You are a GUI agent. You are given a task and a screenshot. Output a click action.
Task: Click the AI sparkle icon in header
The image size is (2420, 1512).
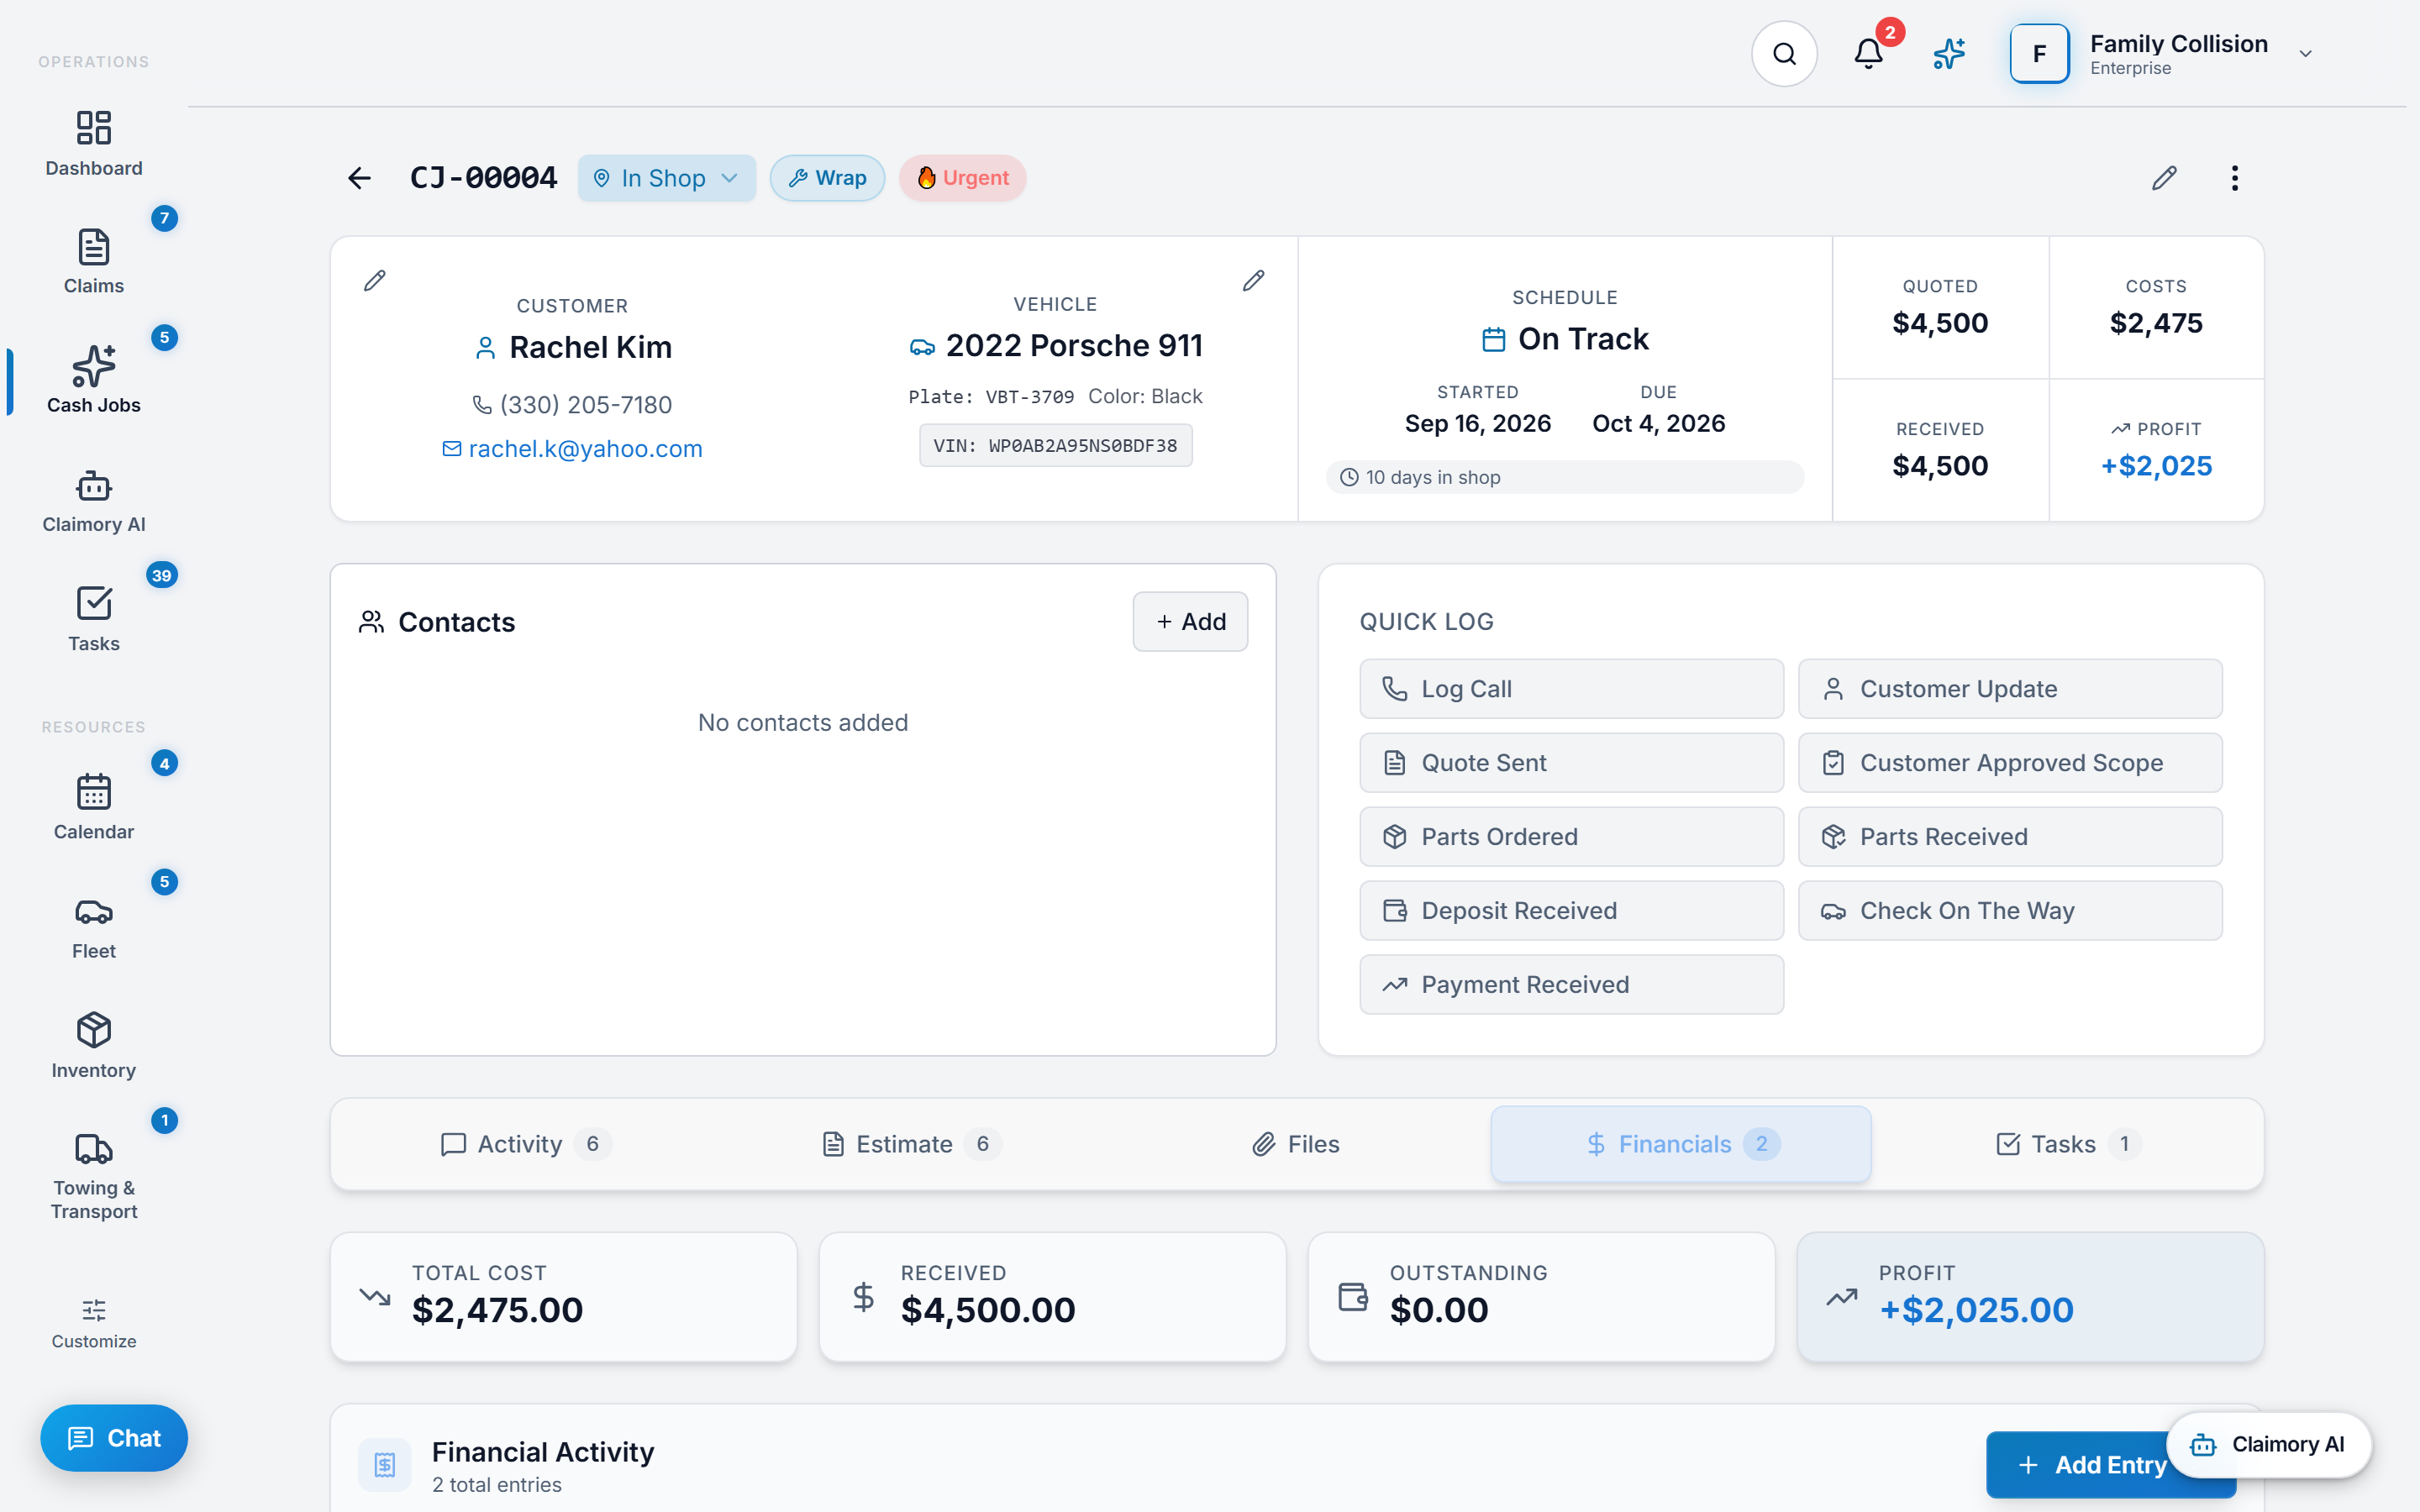(1949, 54)
